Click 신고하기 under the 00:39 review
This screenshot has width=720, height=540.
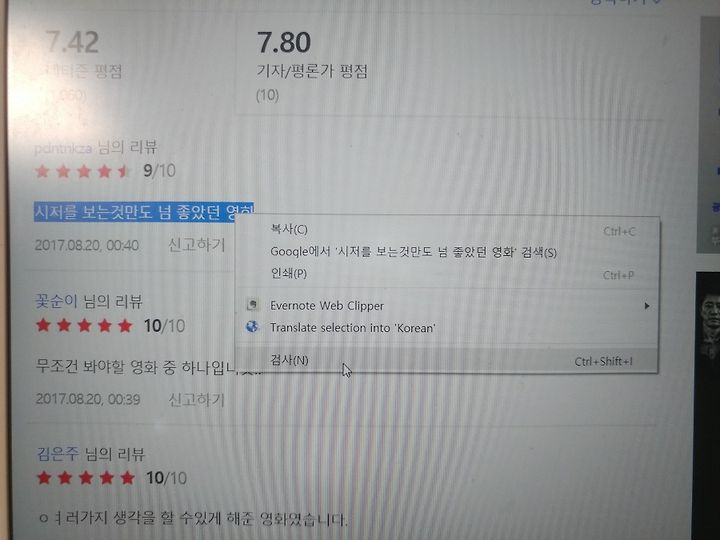(x=197, y=399)
